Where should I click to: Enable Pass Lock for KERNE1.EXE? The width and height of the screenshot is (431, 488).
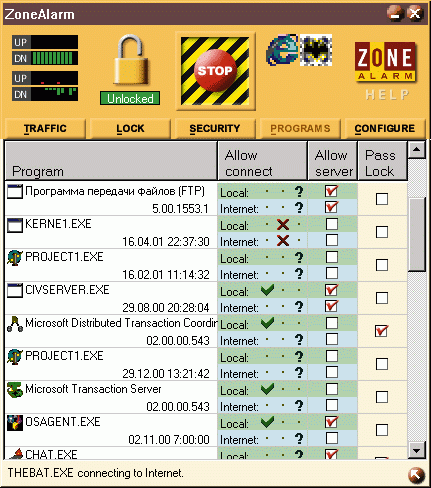(382, 232)
